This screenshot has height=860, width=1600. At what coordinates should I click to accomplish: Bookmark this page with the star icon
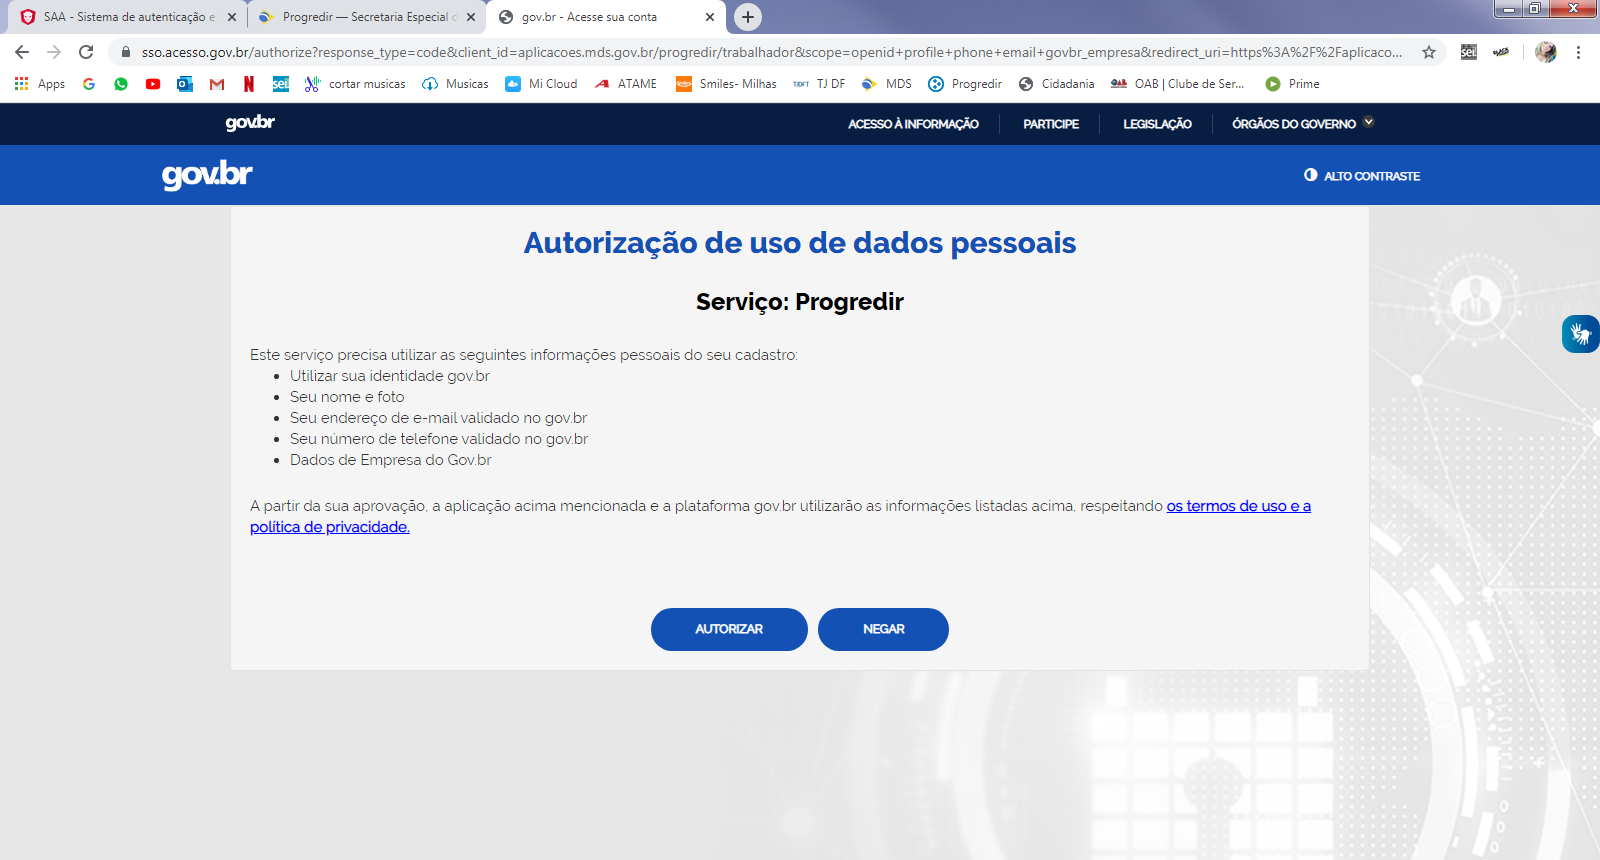tap(1429, 52)
